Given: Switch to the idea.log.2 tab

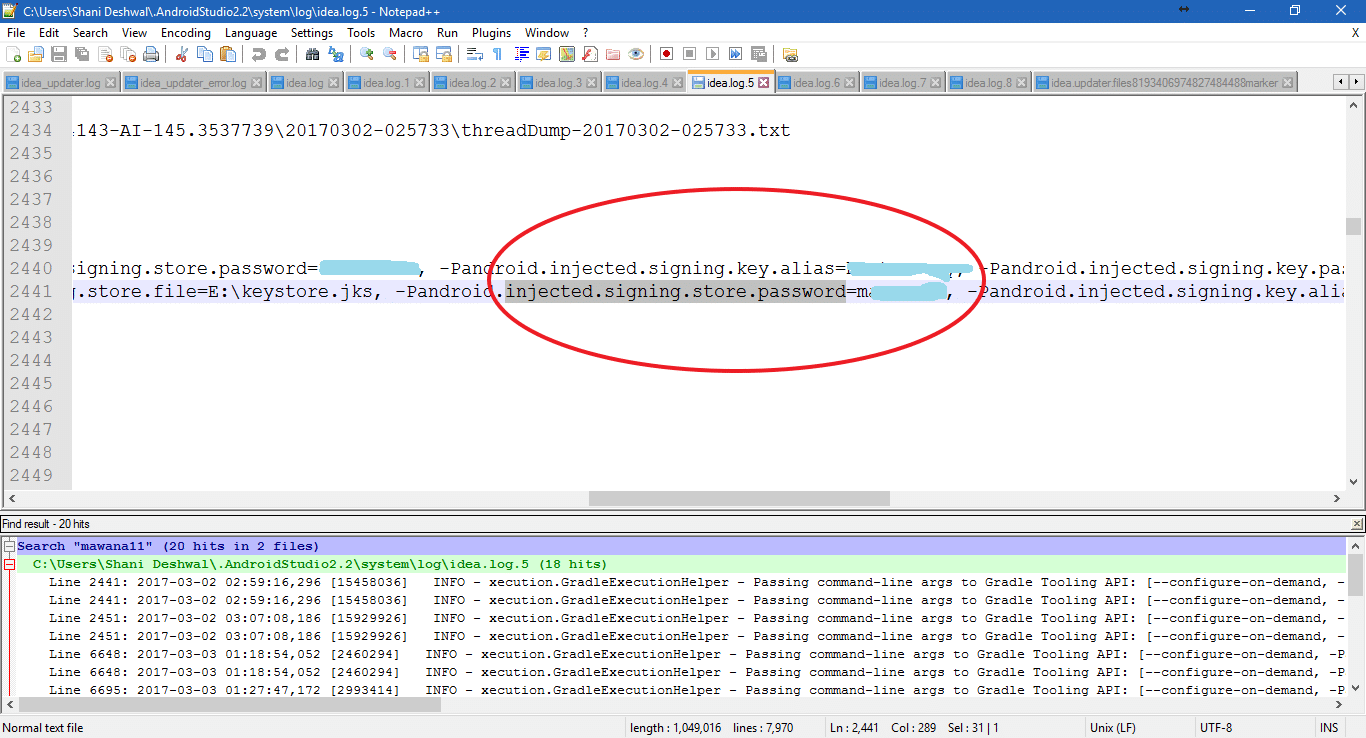Looking at the screenshot, I should point(472,83).
